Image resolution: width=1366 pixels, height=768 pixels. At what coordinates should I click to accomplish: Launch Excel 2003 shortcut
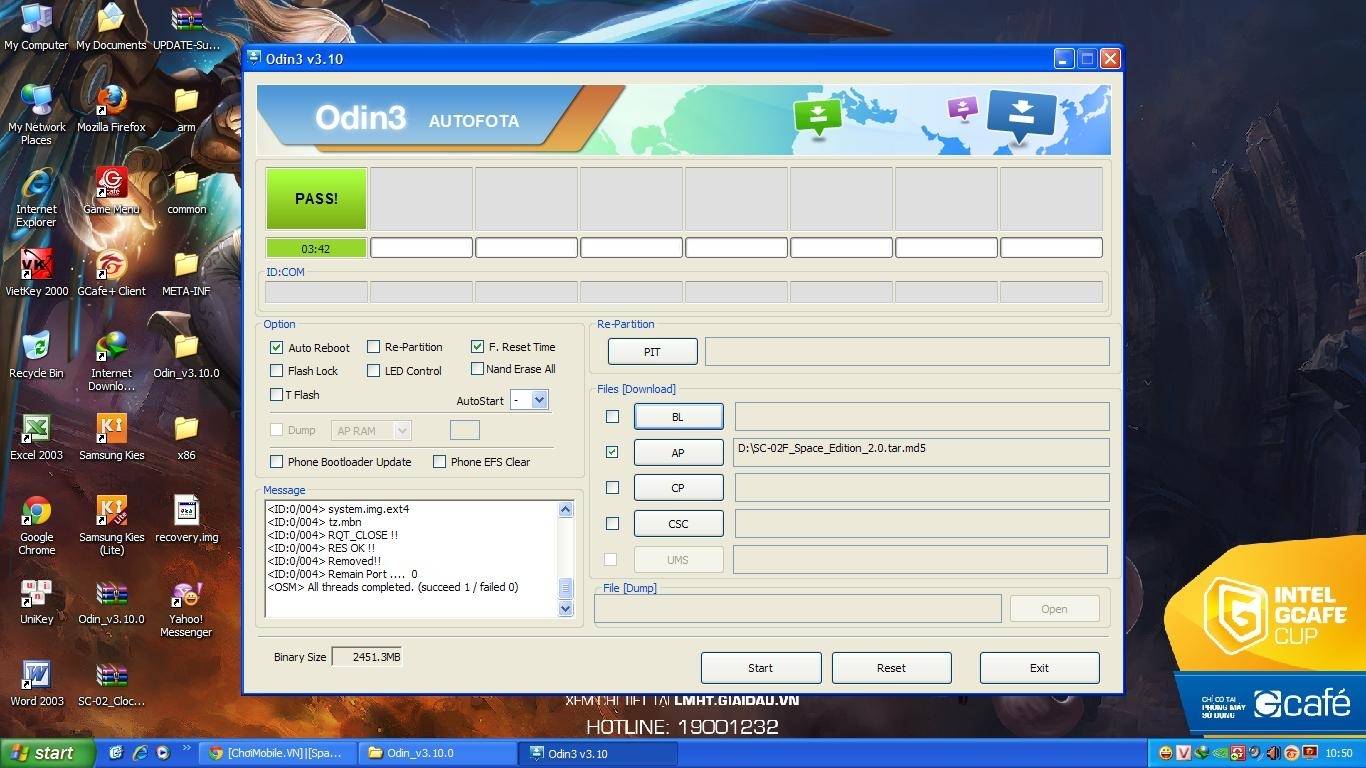(36, 436)
